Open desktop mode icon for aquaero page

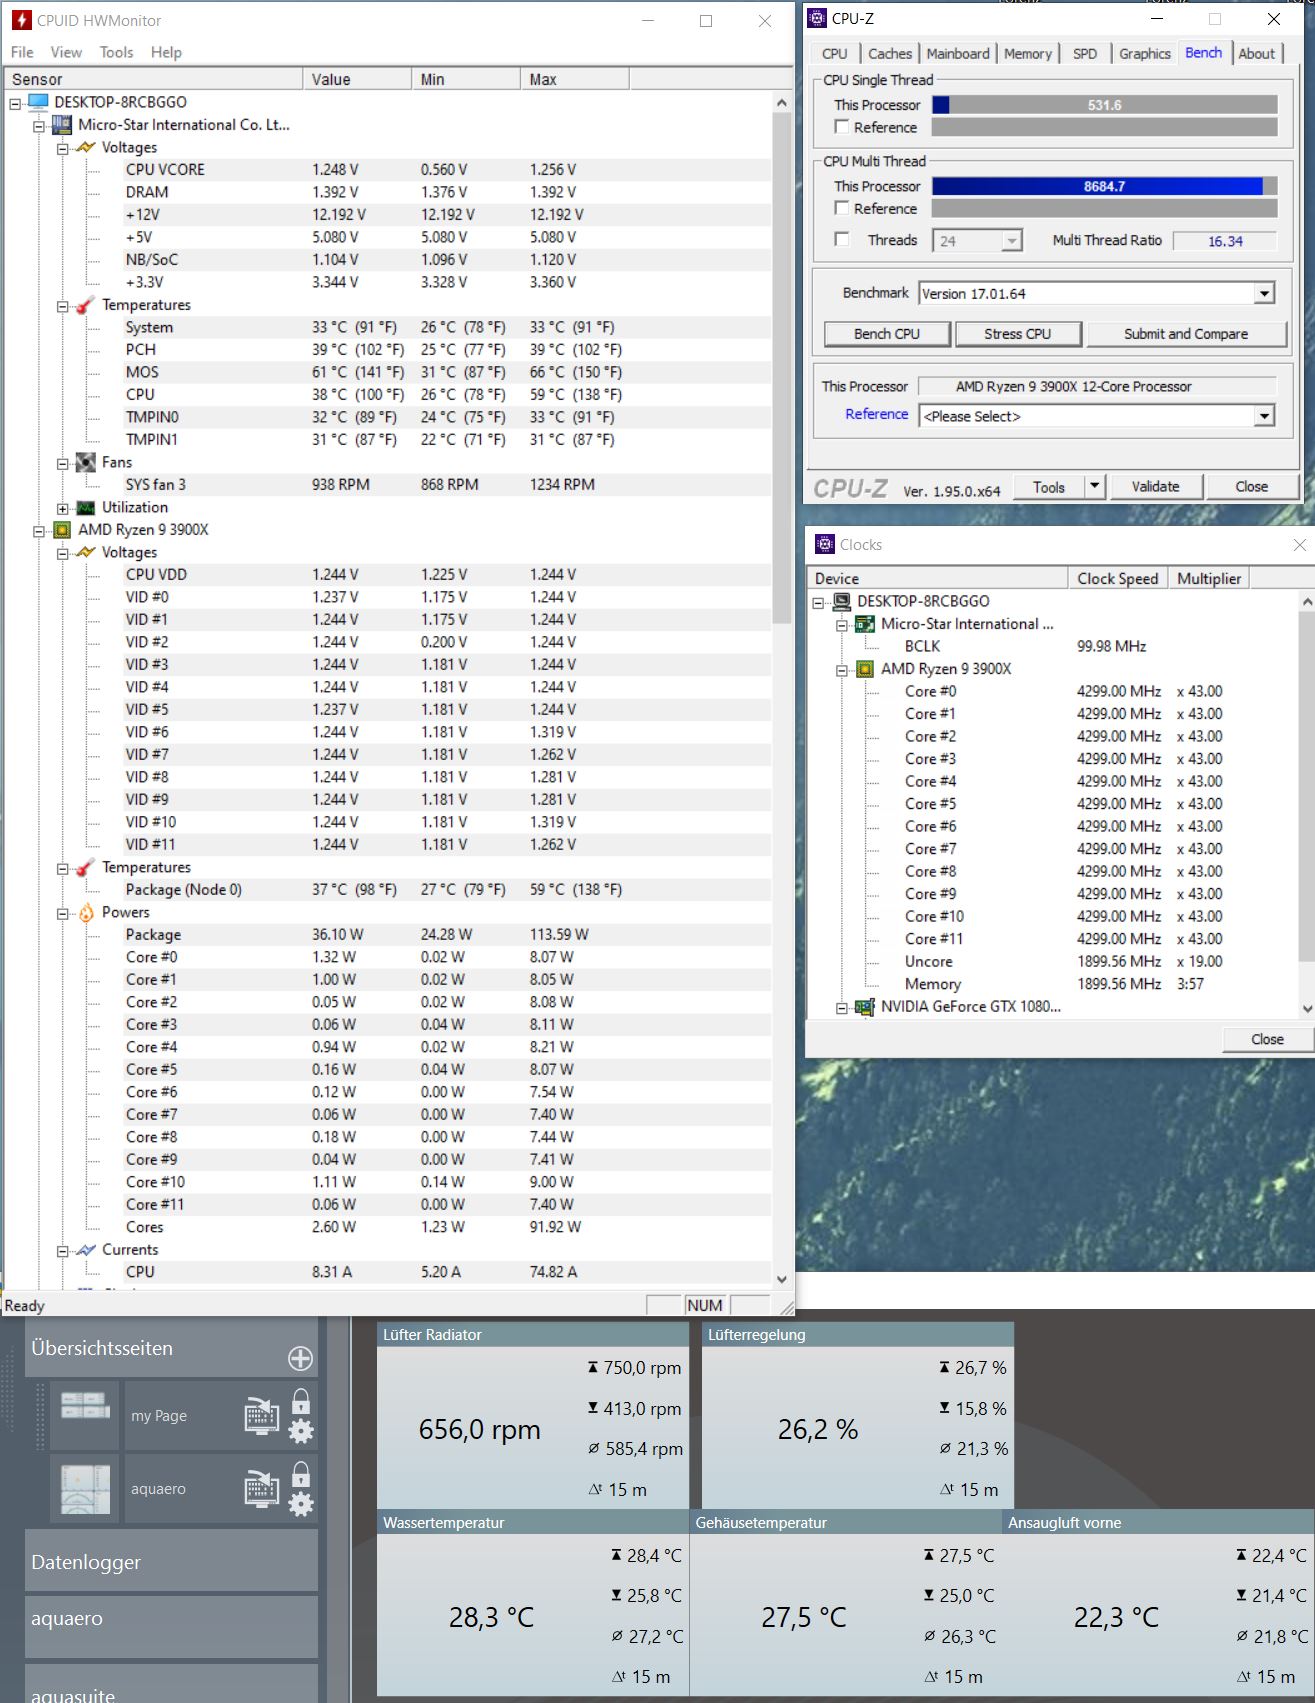(262, 1488)
